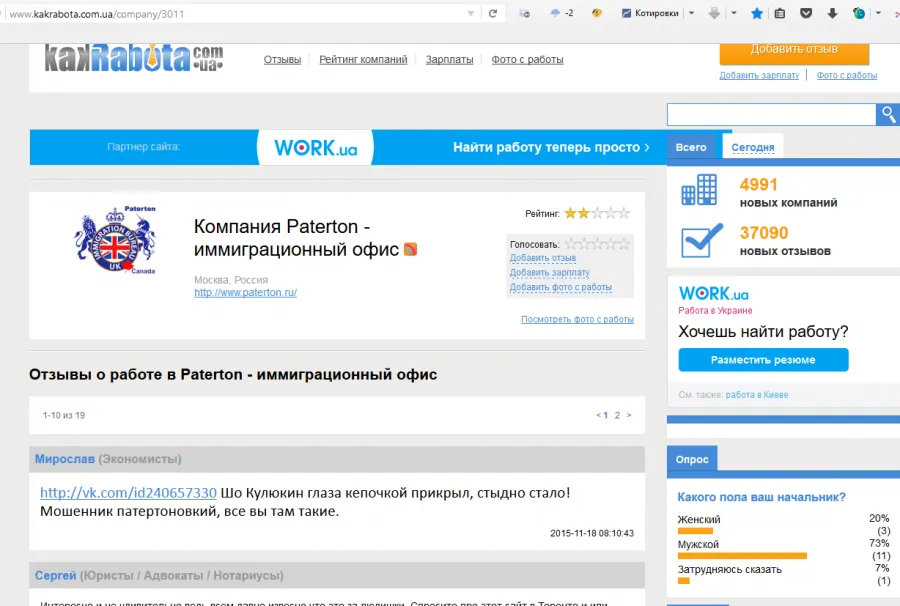Screen dimensions: 900x606
Task: Click the site search input field
Action: [x=771, y=115]
